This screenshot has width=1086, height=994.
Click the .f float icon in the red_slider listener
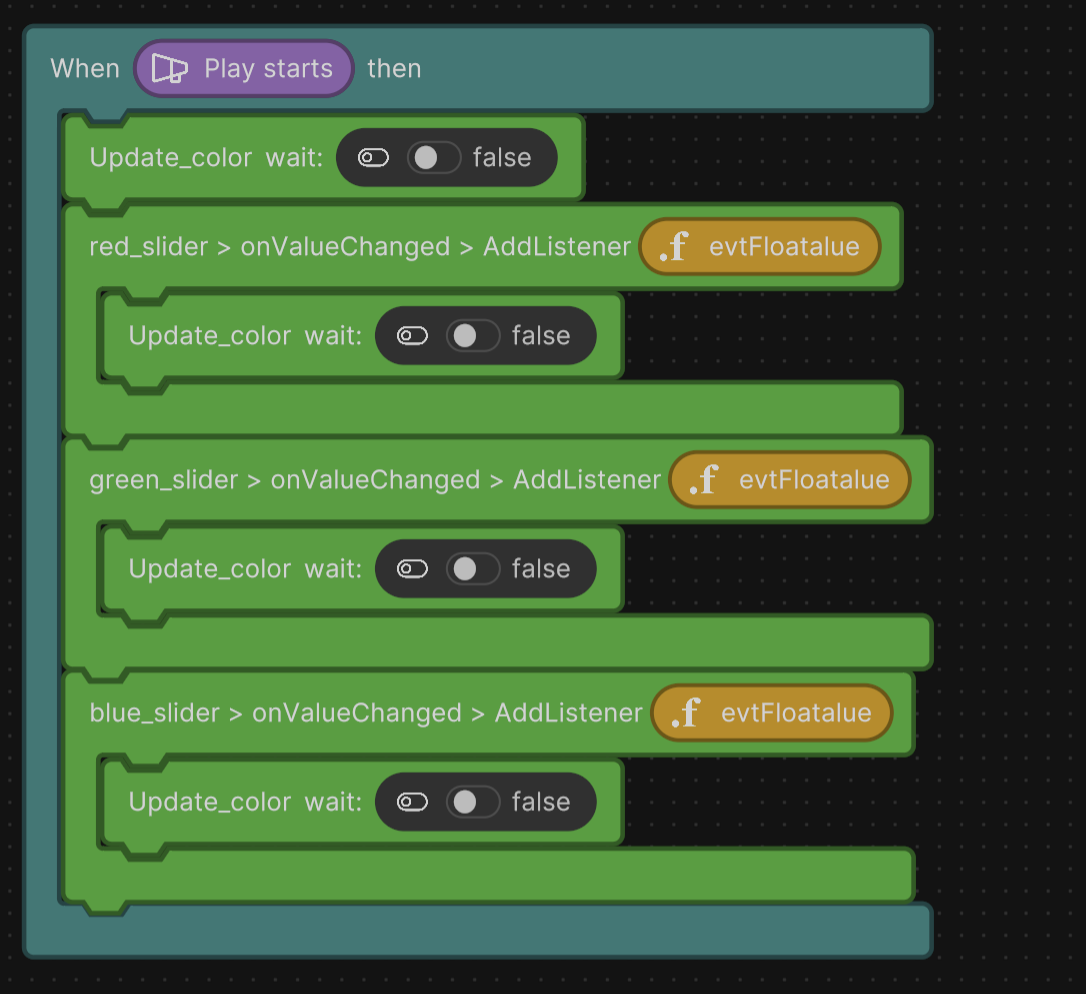point(676,246)
